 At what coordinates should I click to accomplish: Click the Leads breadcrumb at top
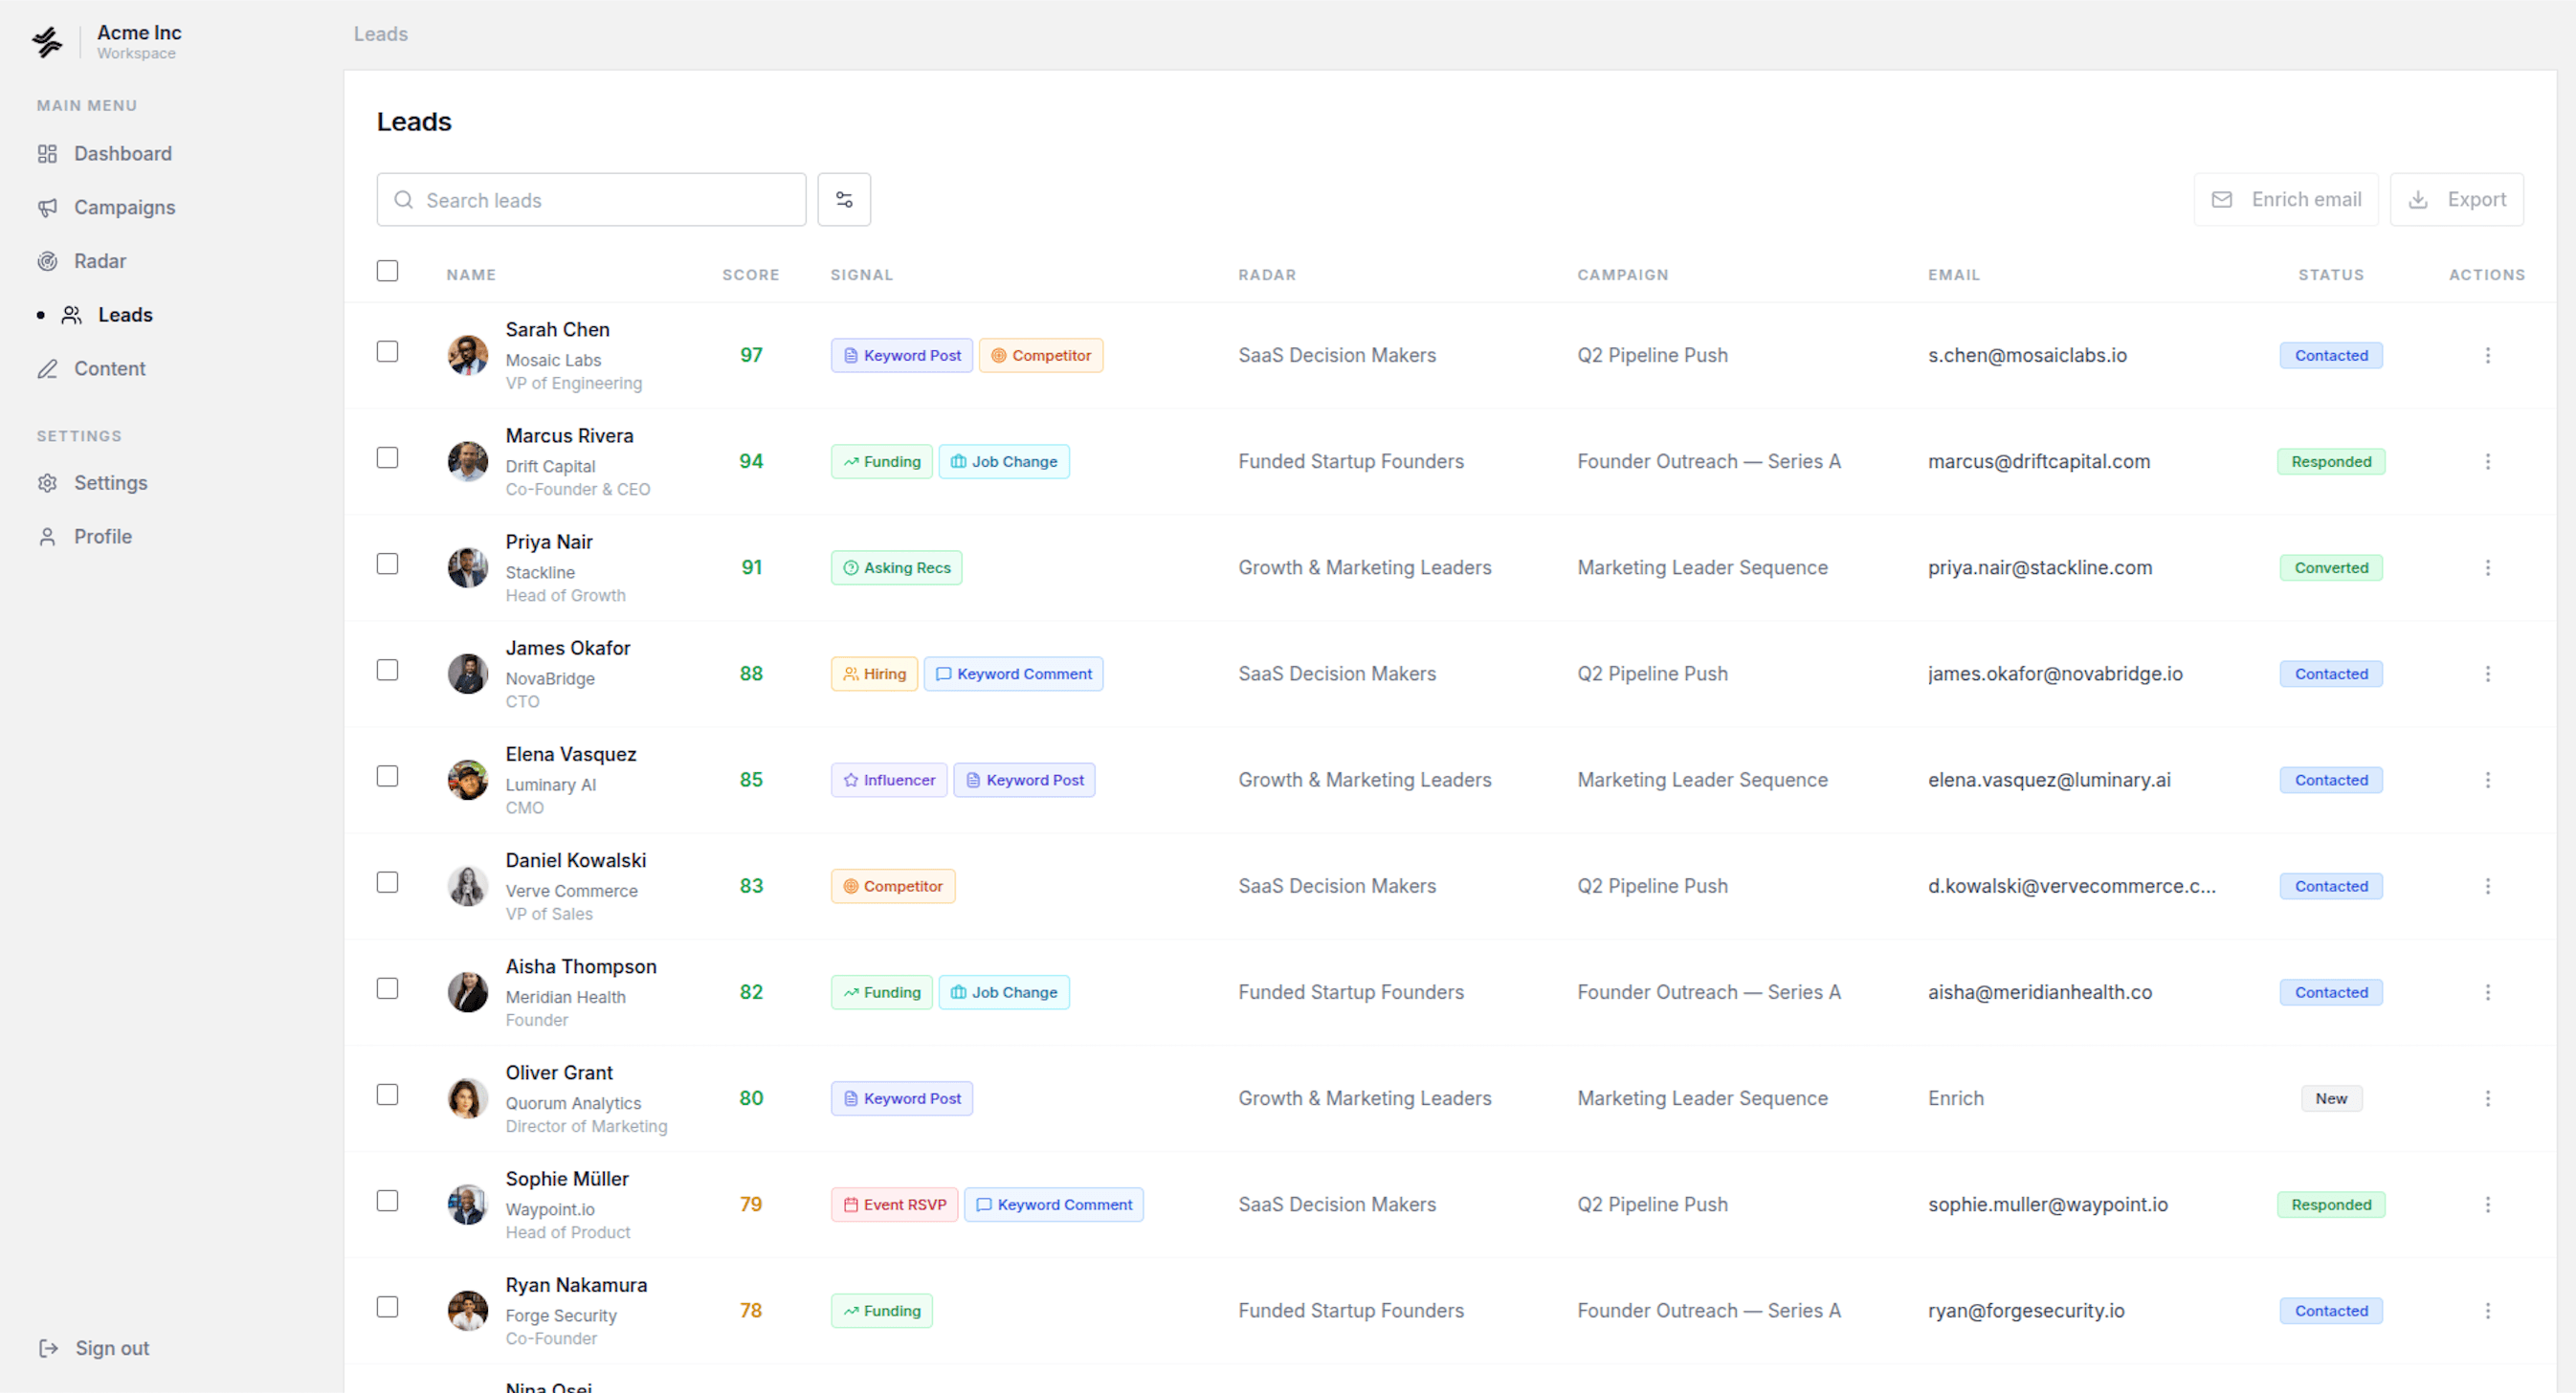[380, 34]
